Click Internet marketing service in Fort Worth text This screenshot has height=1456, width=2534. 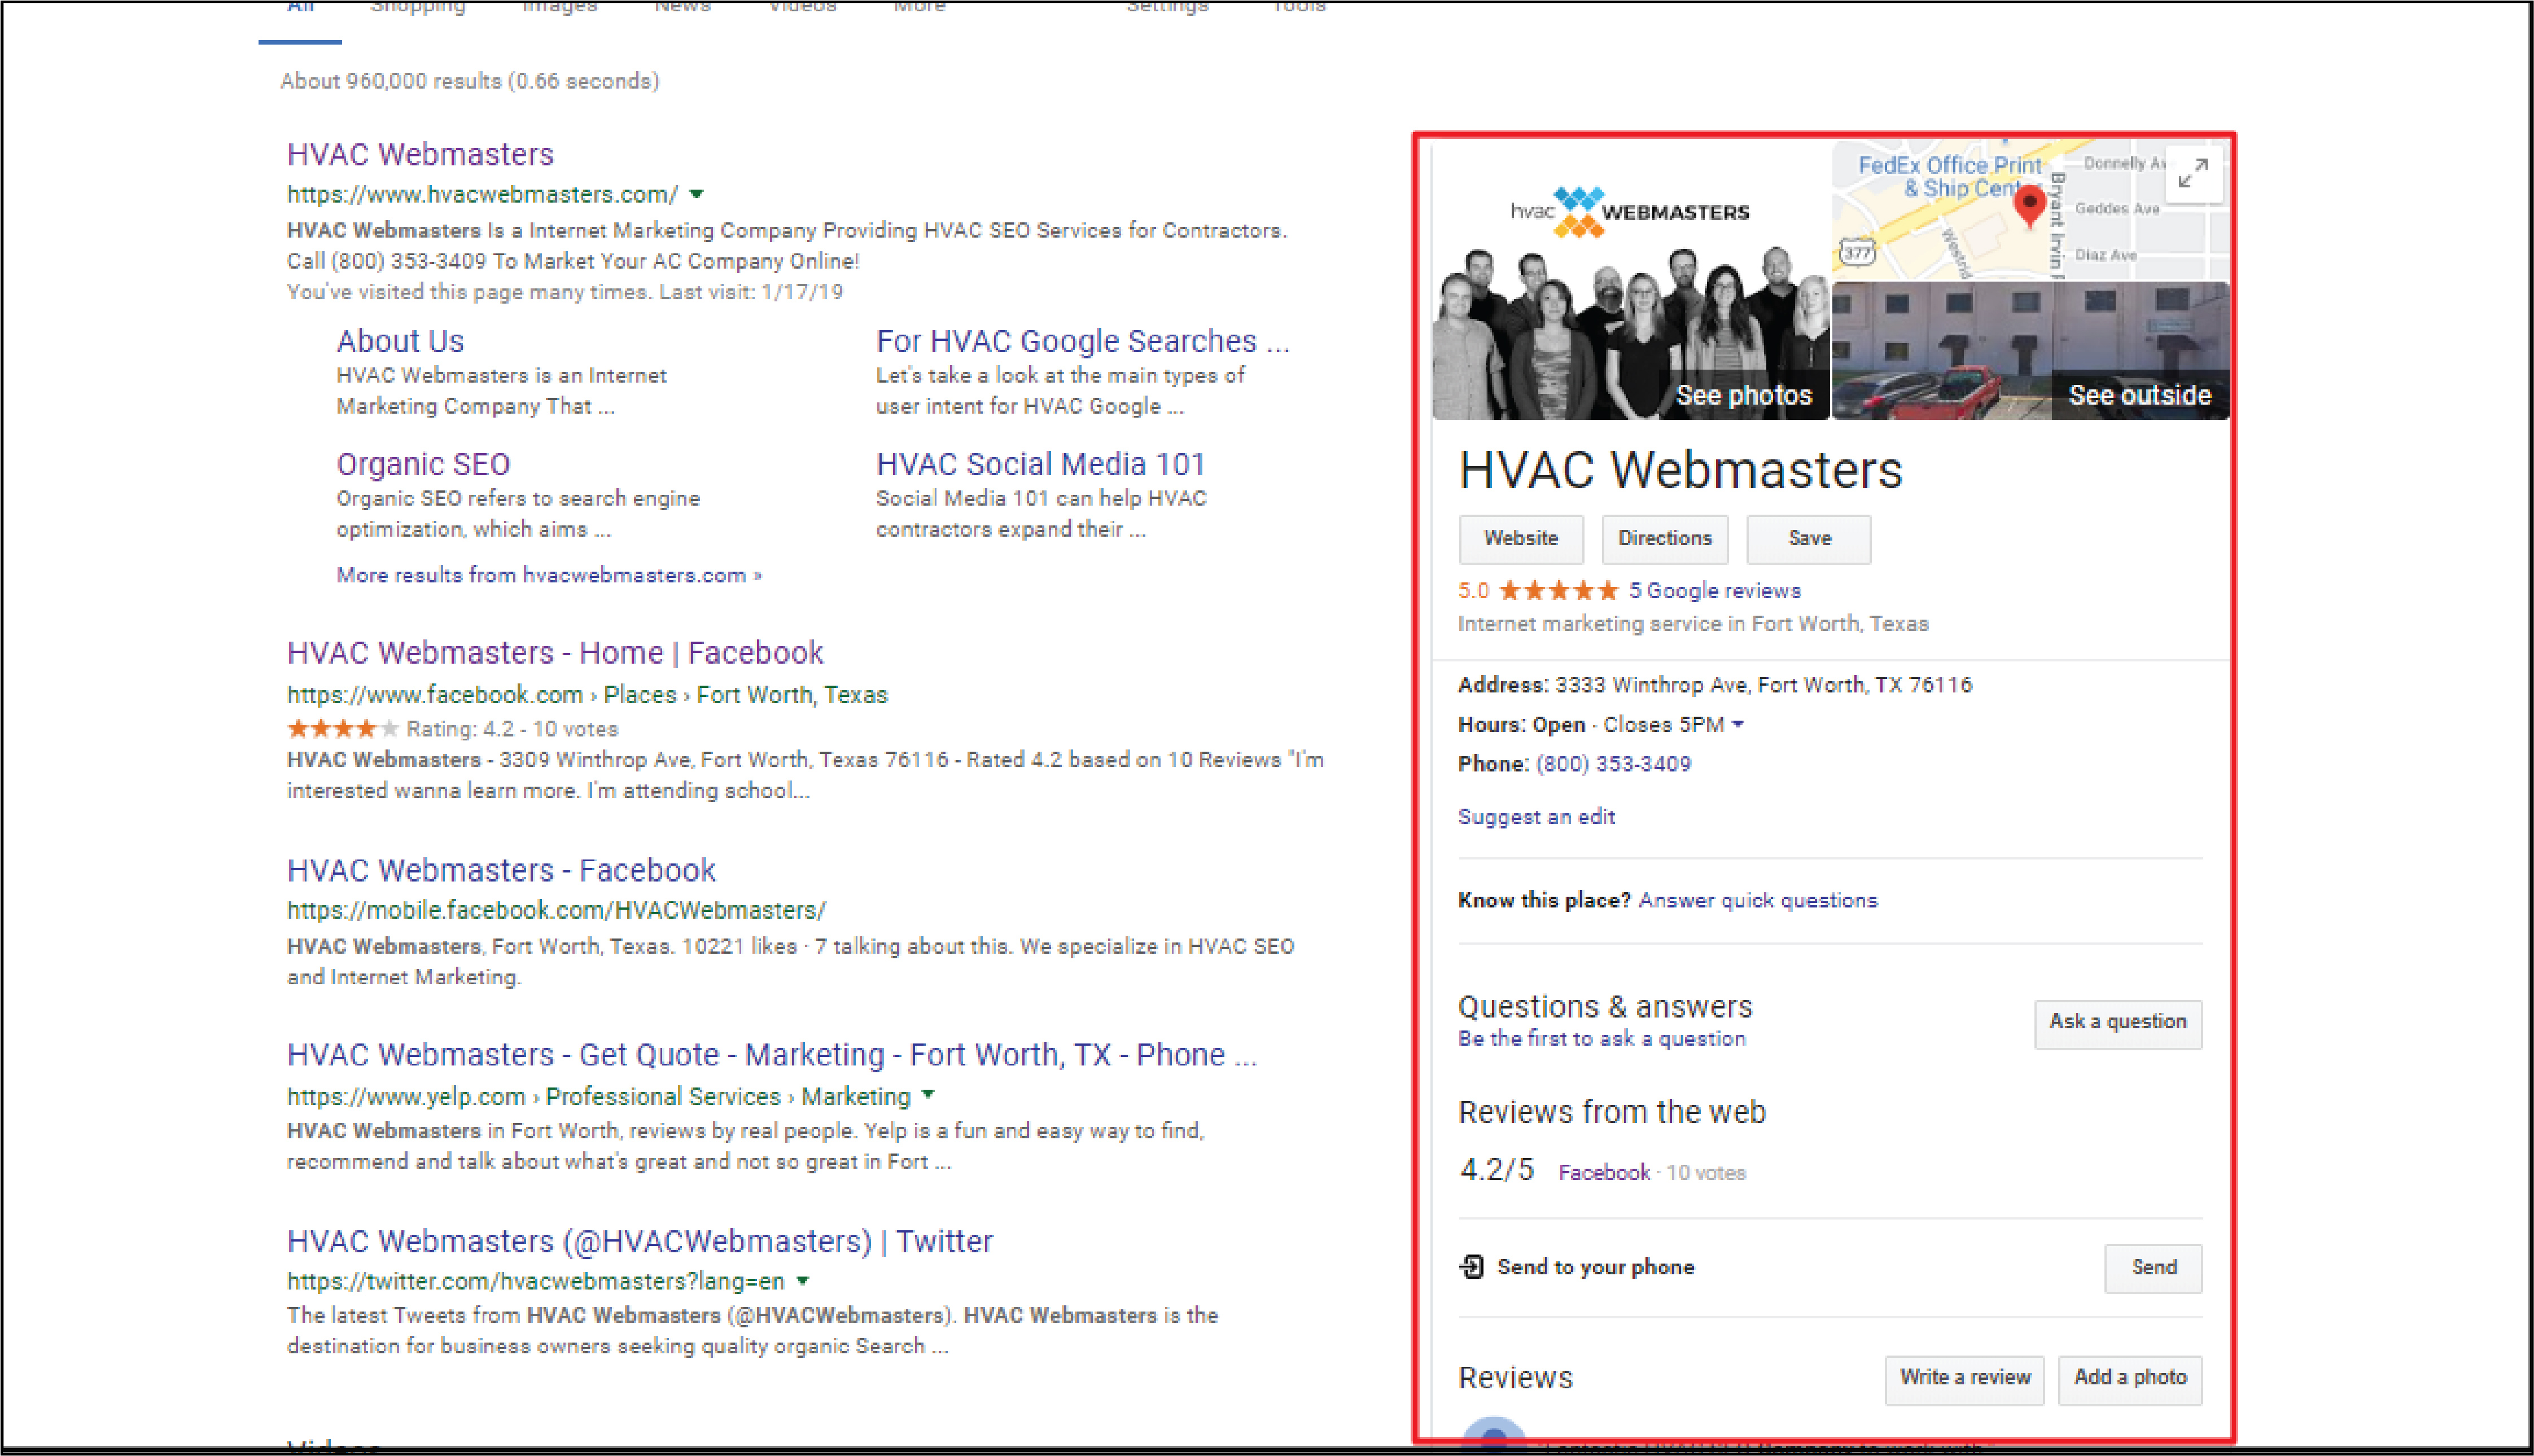1693,624
